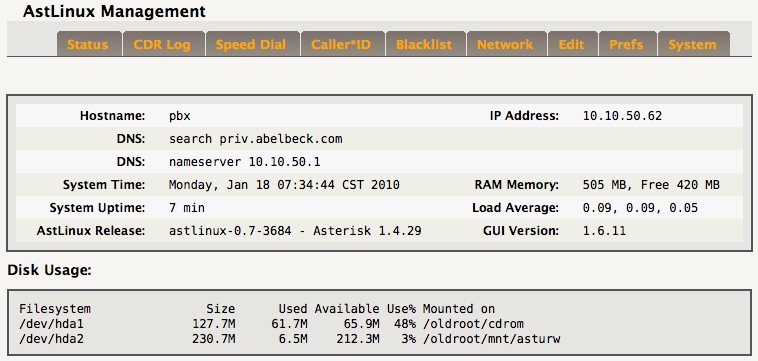Select the /dev/hda2 filesystem entry
This screenshot has width=758, height=361.
(51, 339)
